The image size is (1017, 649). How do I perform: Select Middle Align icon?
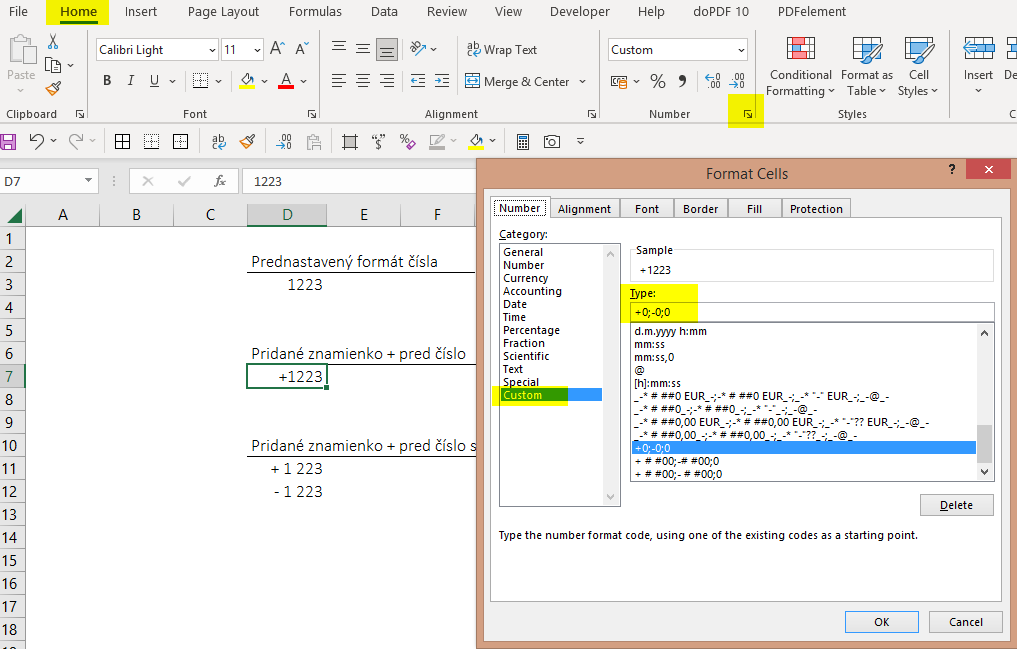click(x=363, y=49)
